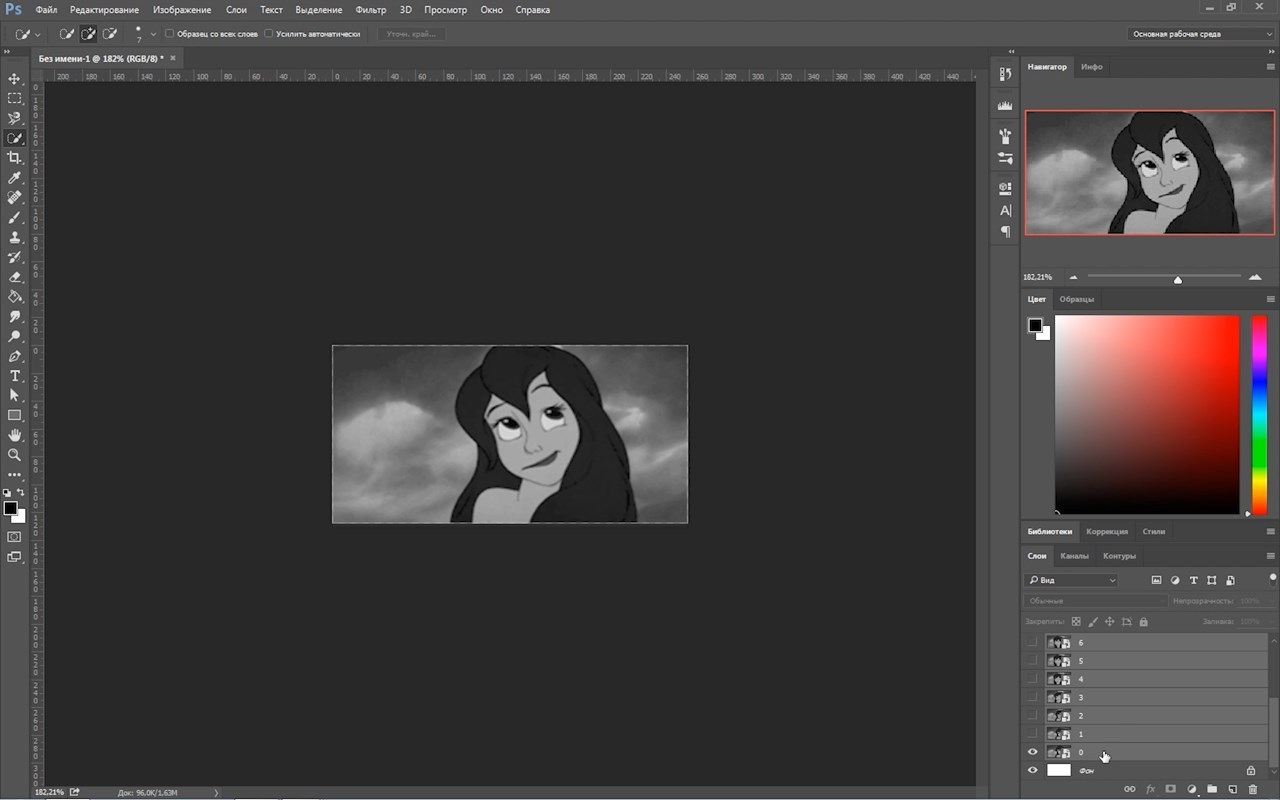Hide the Фон layer eye icon
This screenshot has width=1280, height=800.
pos(1033,770)
